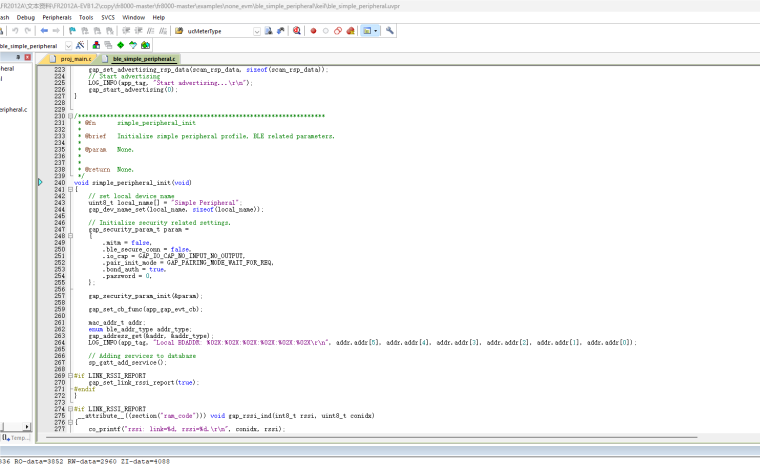Click the Configuration wrench icon
The image size is (760, 467).
tap(390, 31)
